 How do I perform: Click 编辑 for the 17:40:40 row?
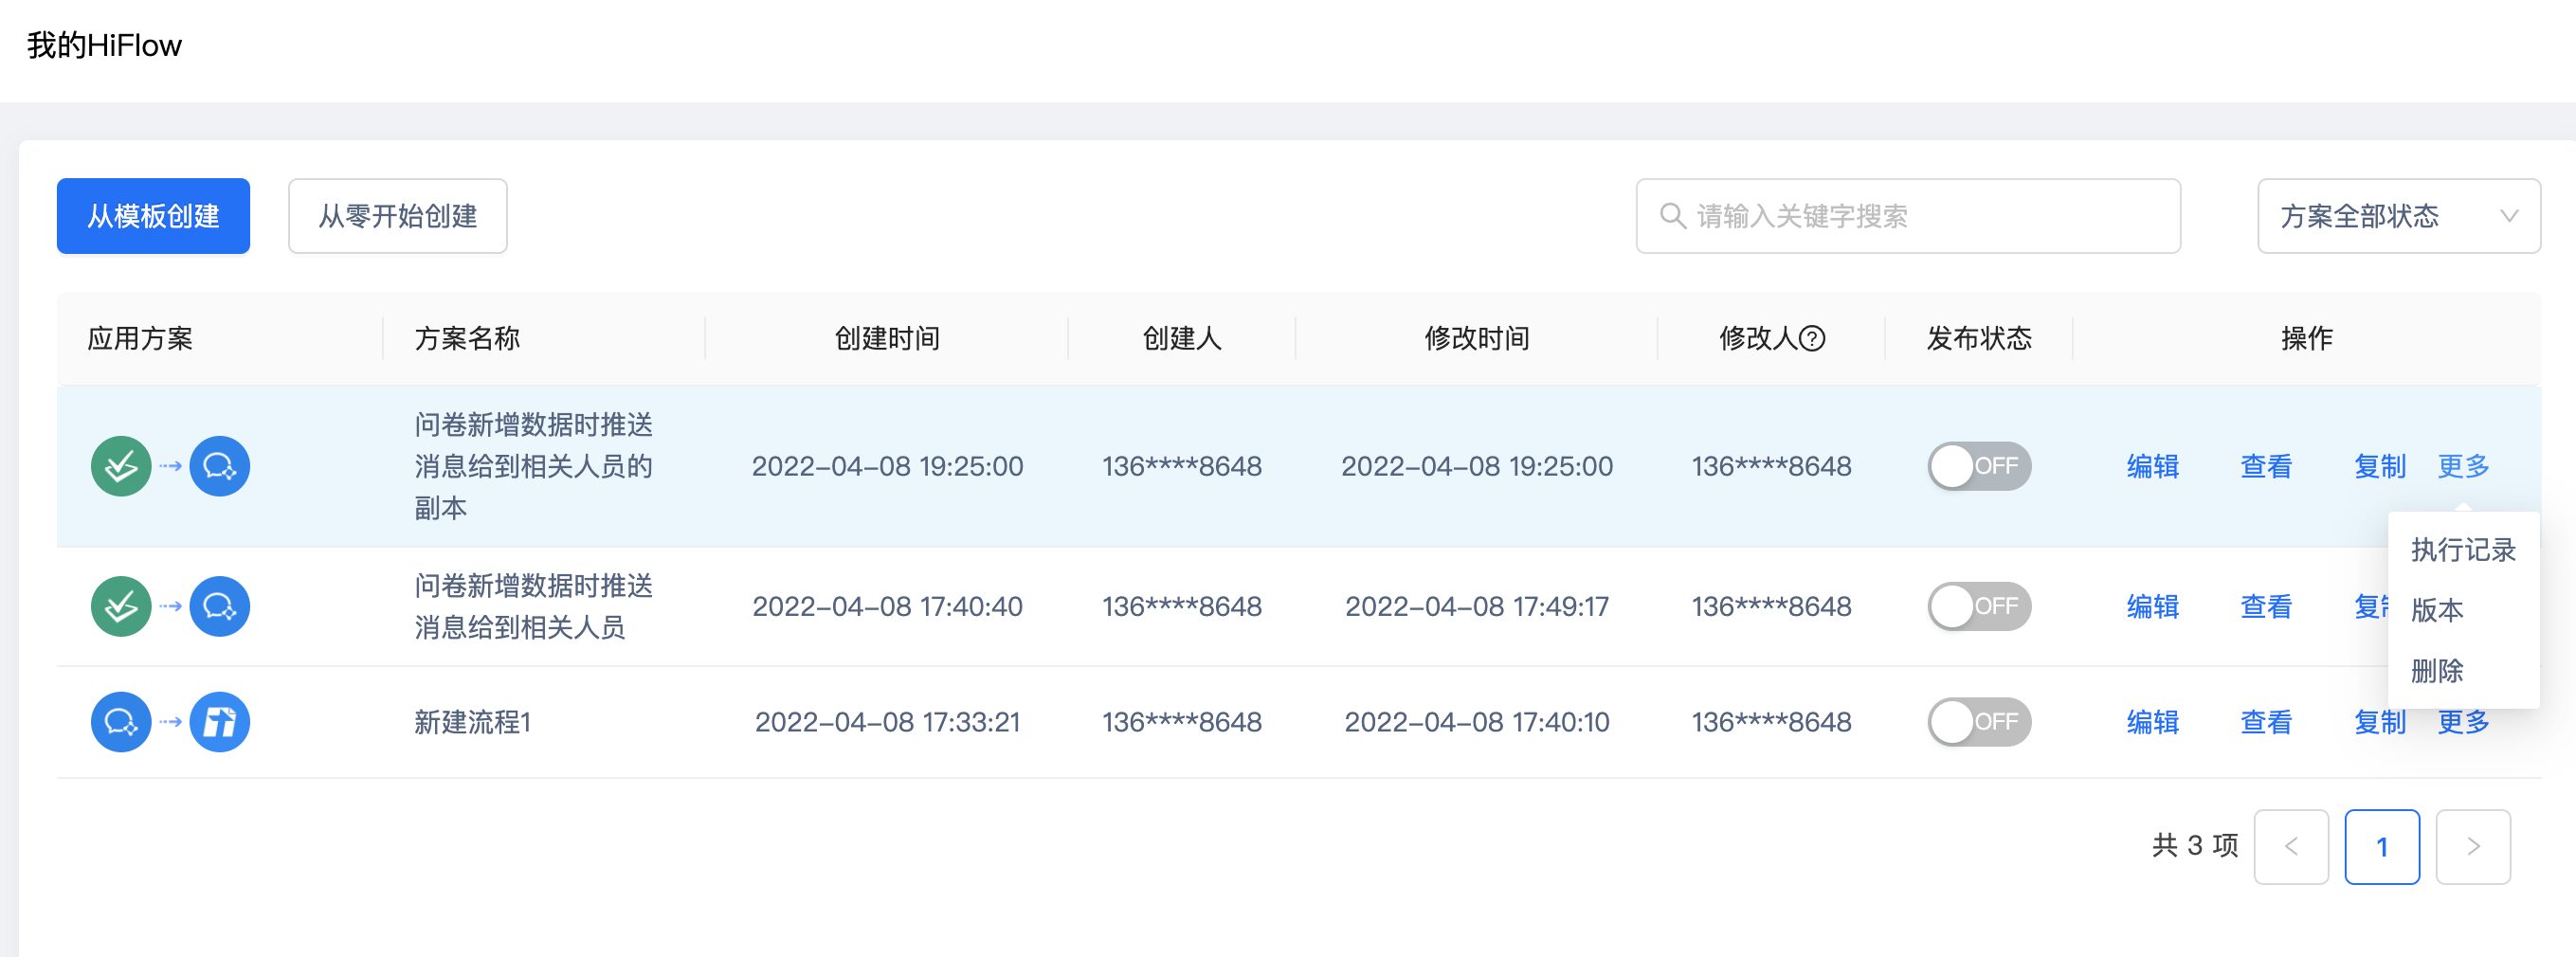pos(2153,606)
